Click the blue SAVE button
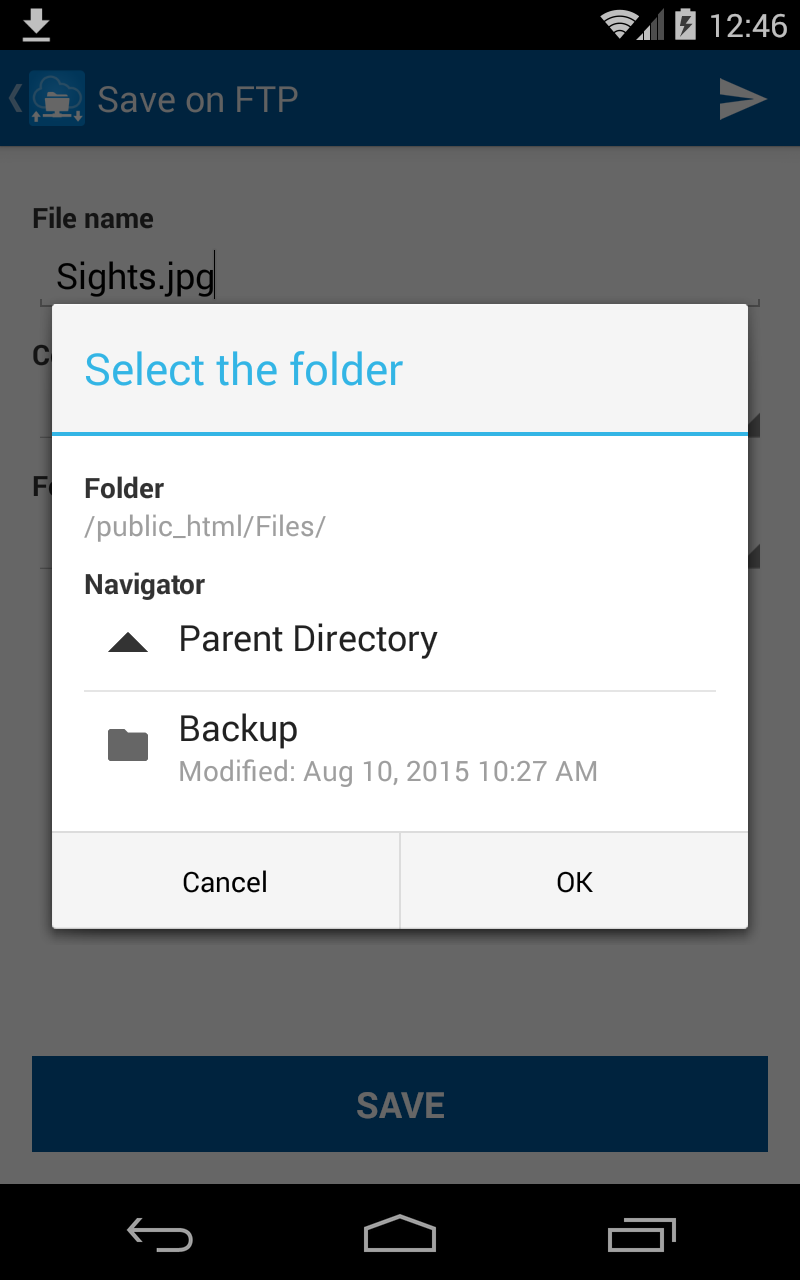This screenshot has width=800, height=1280. tap(400, 1104)
